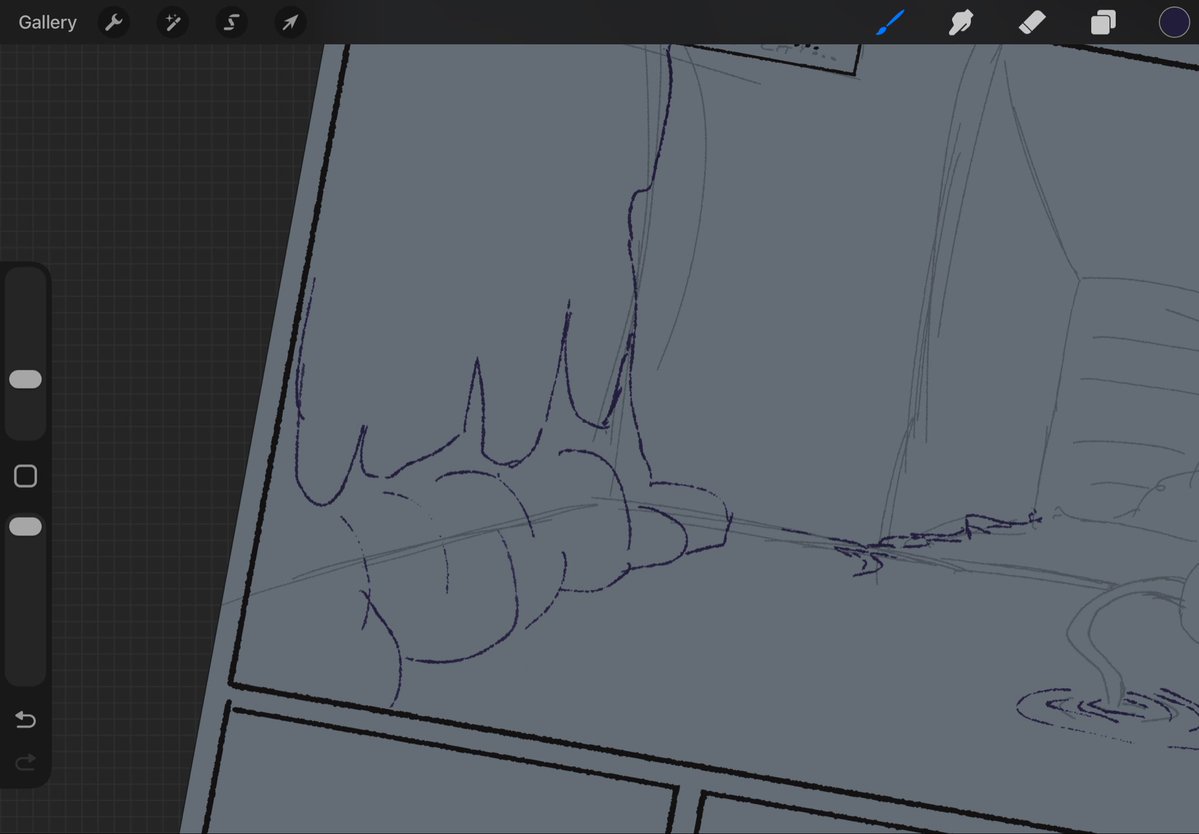The image size is (1199, 834).
Task: Open the Adjustments magic wand menu
Action: (173, 22)
